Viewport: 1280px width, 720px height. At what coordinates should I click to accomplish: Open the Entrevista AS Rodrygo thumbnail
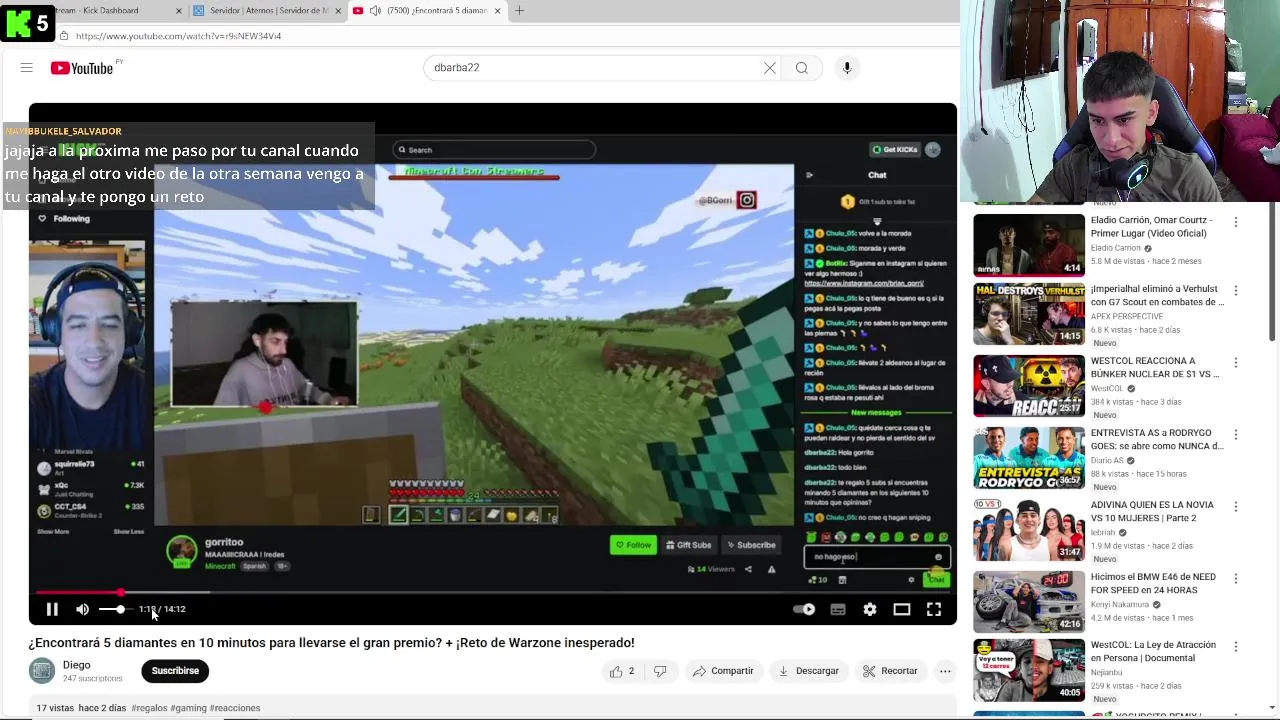point(1029,458)
